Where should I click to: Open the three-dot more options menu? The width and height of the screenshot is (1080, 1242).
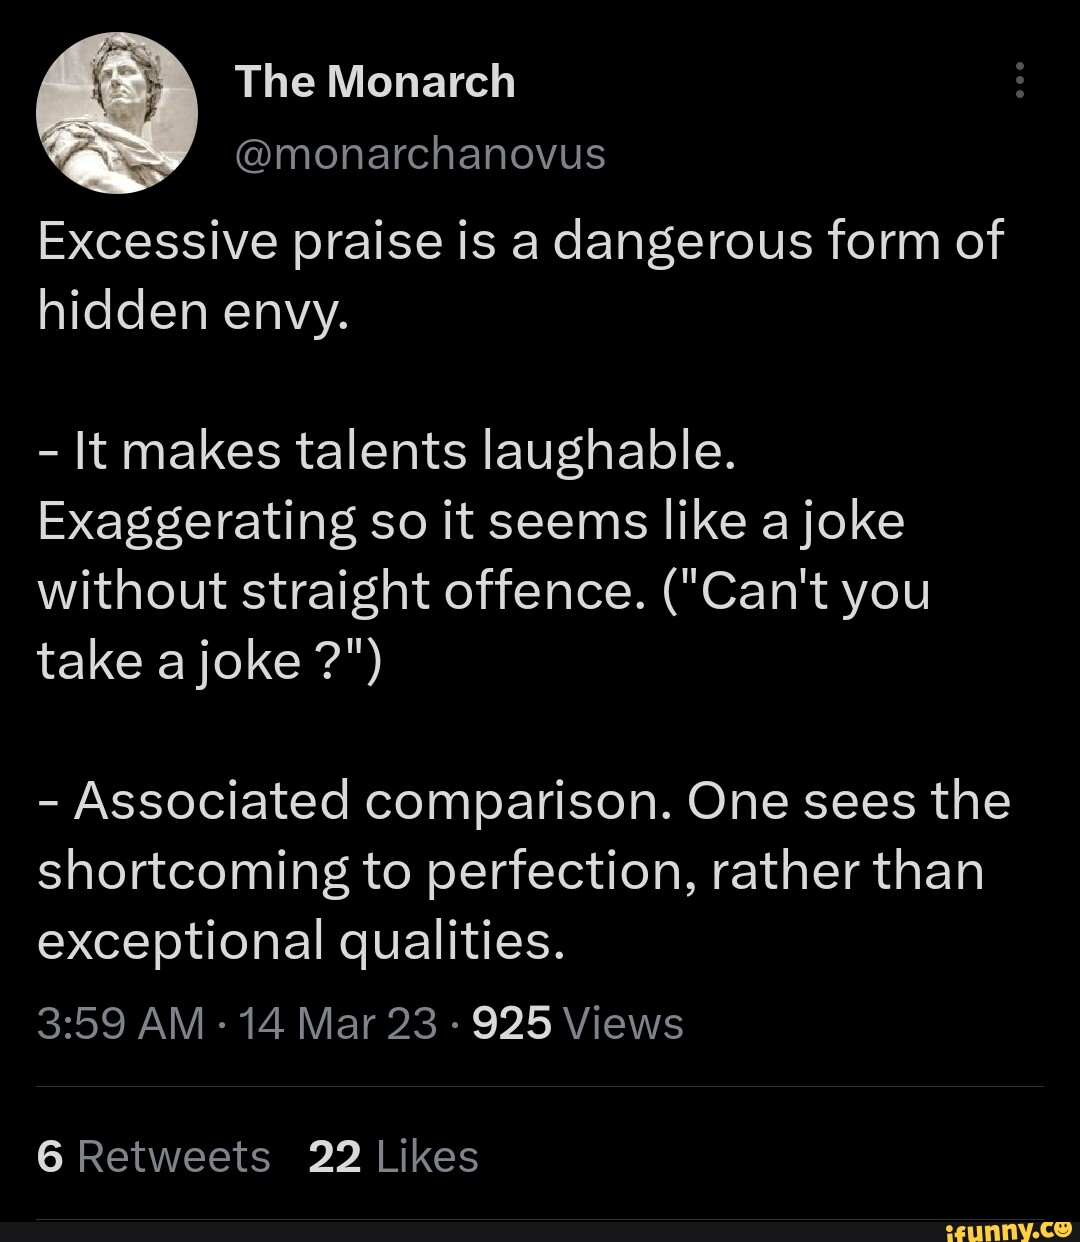[1020, 80]
